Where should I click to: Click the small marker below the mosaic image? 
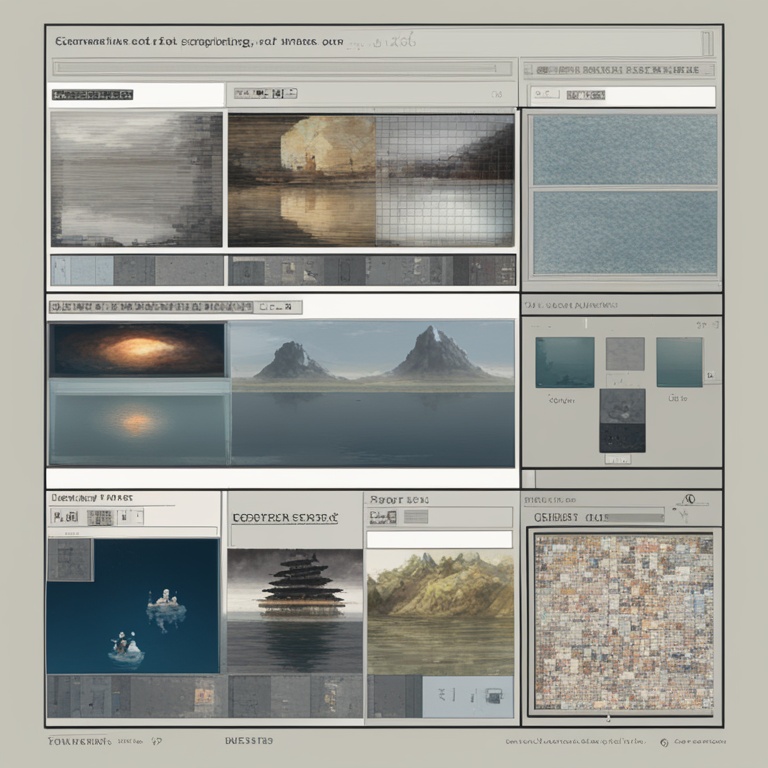(608, 719)
